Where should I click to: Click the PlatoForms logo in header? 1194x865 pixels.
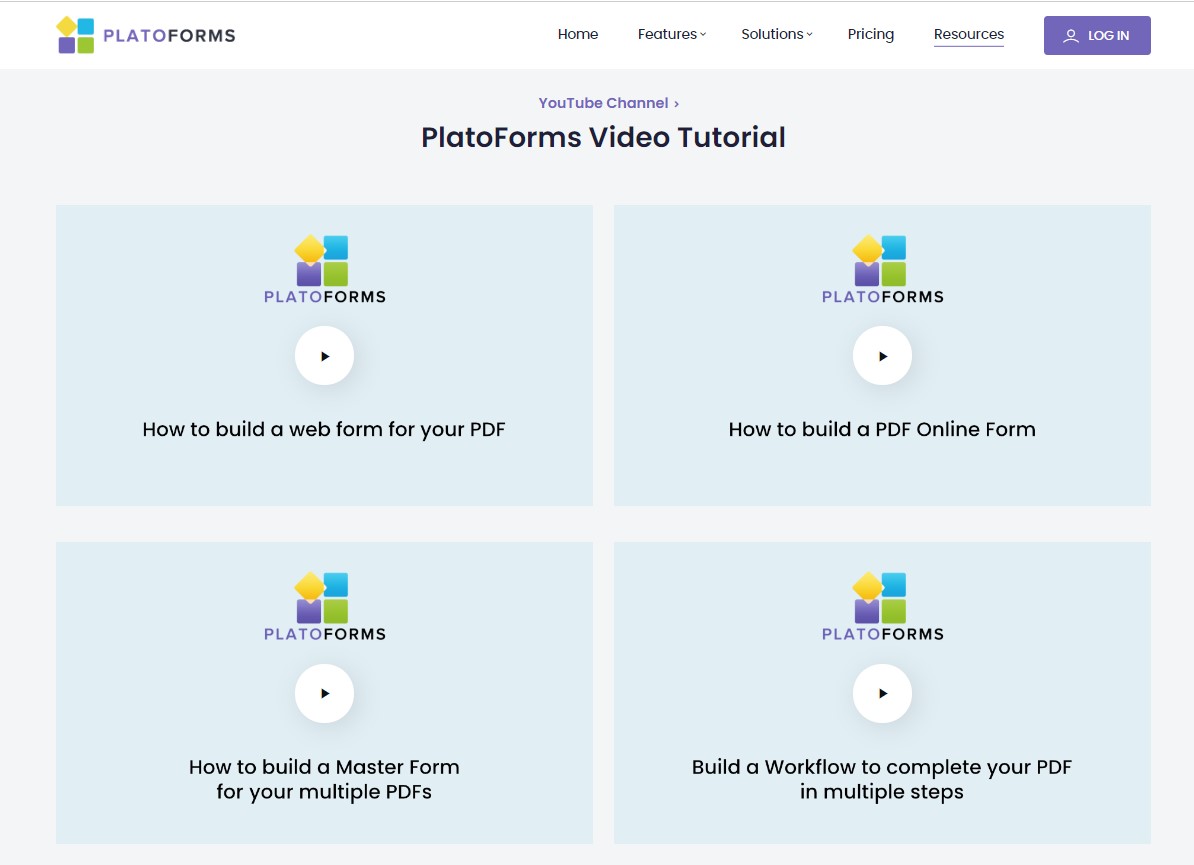[146, 35]
